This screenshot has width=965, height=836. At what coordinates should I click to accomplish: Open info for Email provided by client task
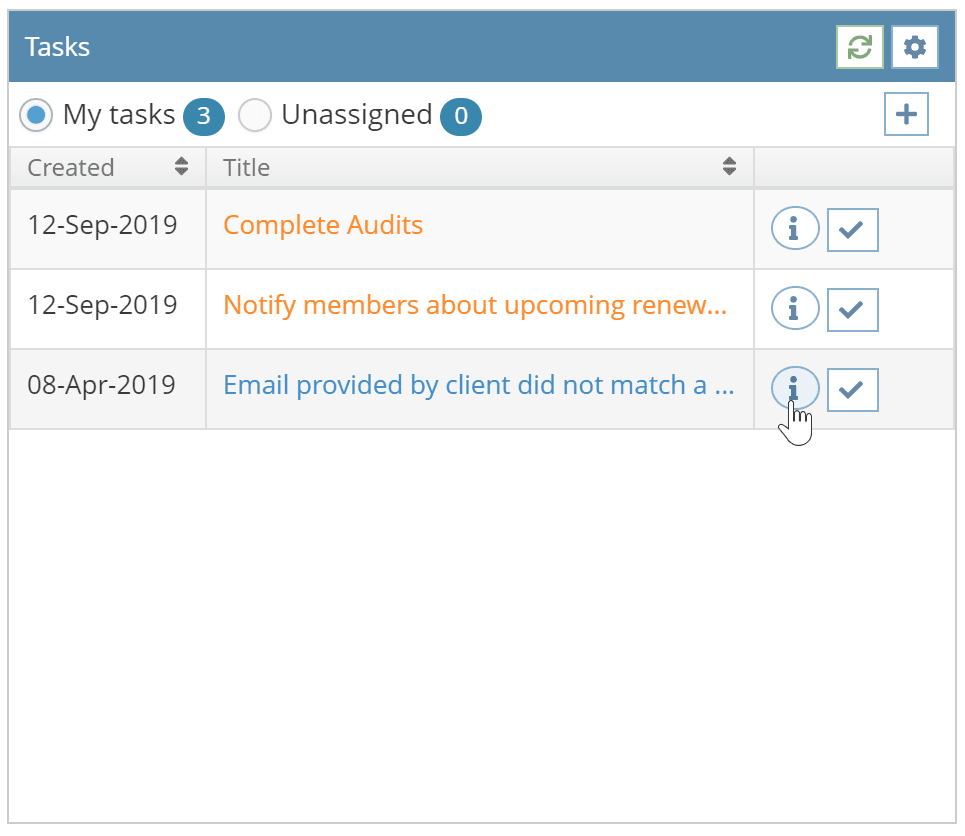click(x=795, y=388)
